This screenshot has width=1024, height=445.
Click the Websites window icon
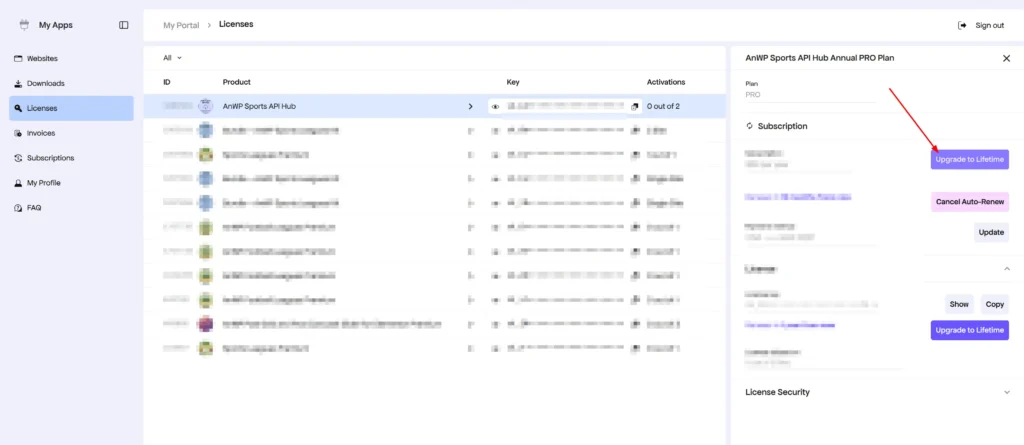tap(18, 59)
